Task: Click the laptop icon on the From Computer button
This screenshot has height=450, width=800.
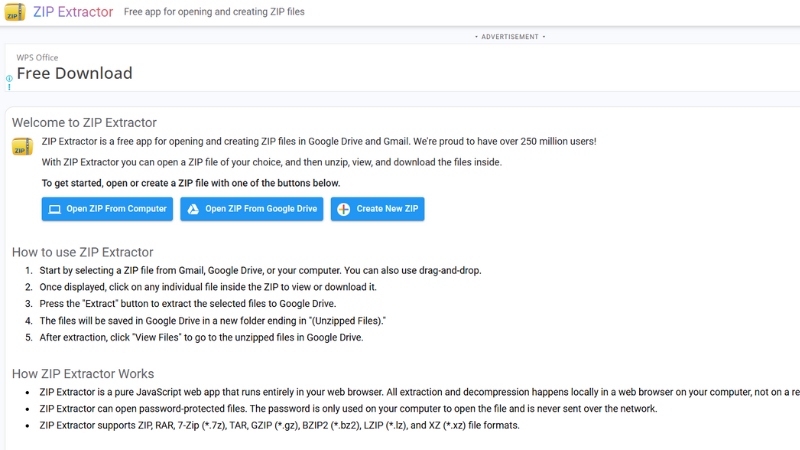Action: (x=55, y=209)
